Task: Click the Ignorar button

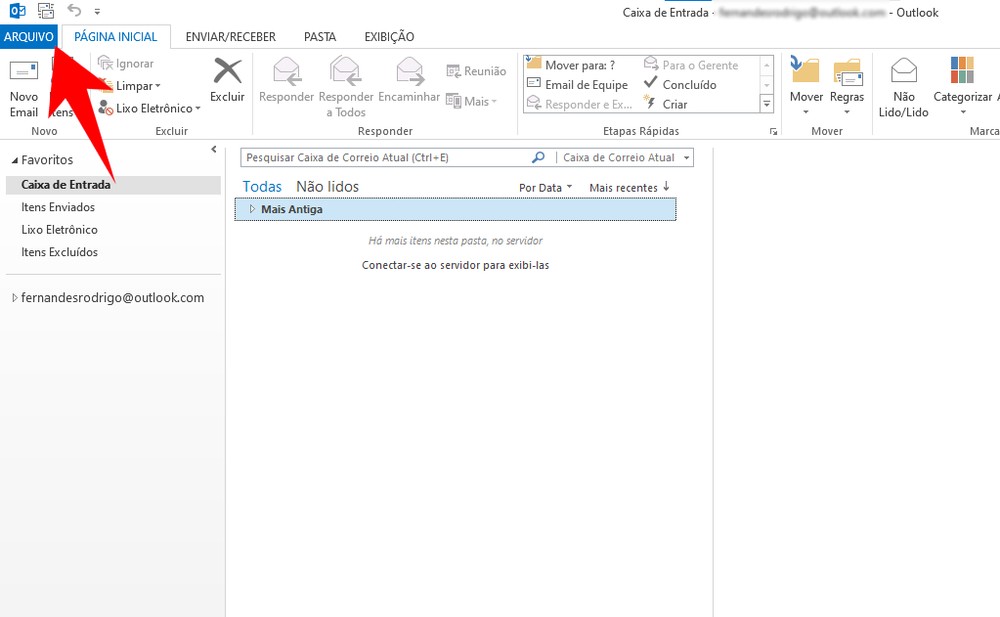Action: tap(126, 63)
